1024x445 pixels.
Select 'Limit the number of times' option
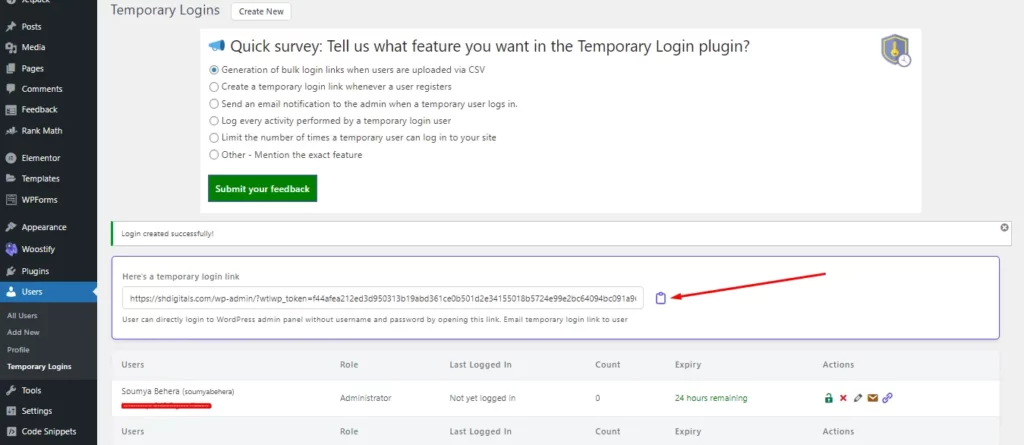tap(214, 137)
